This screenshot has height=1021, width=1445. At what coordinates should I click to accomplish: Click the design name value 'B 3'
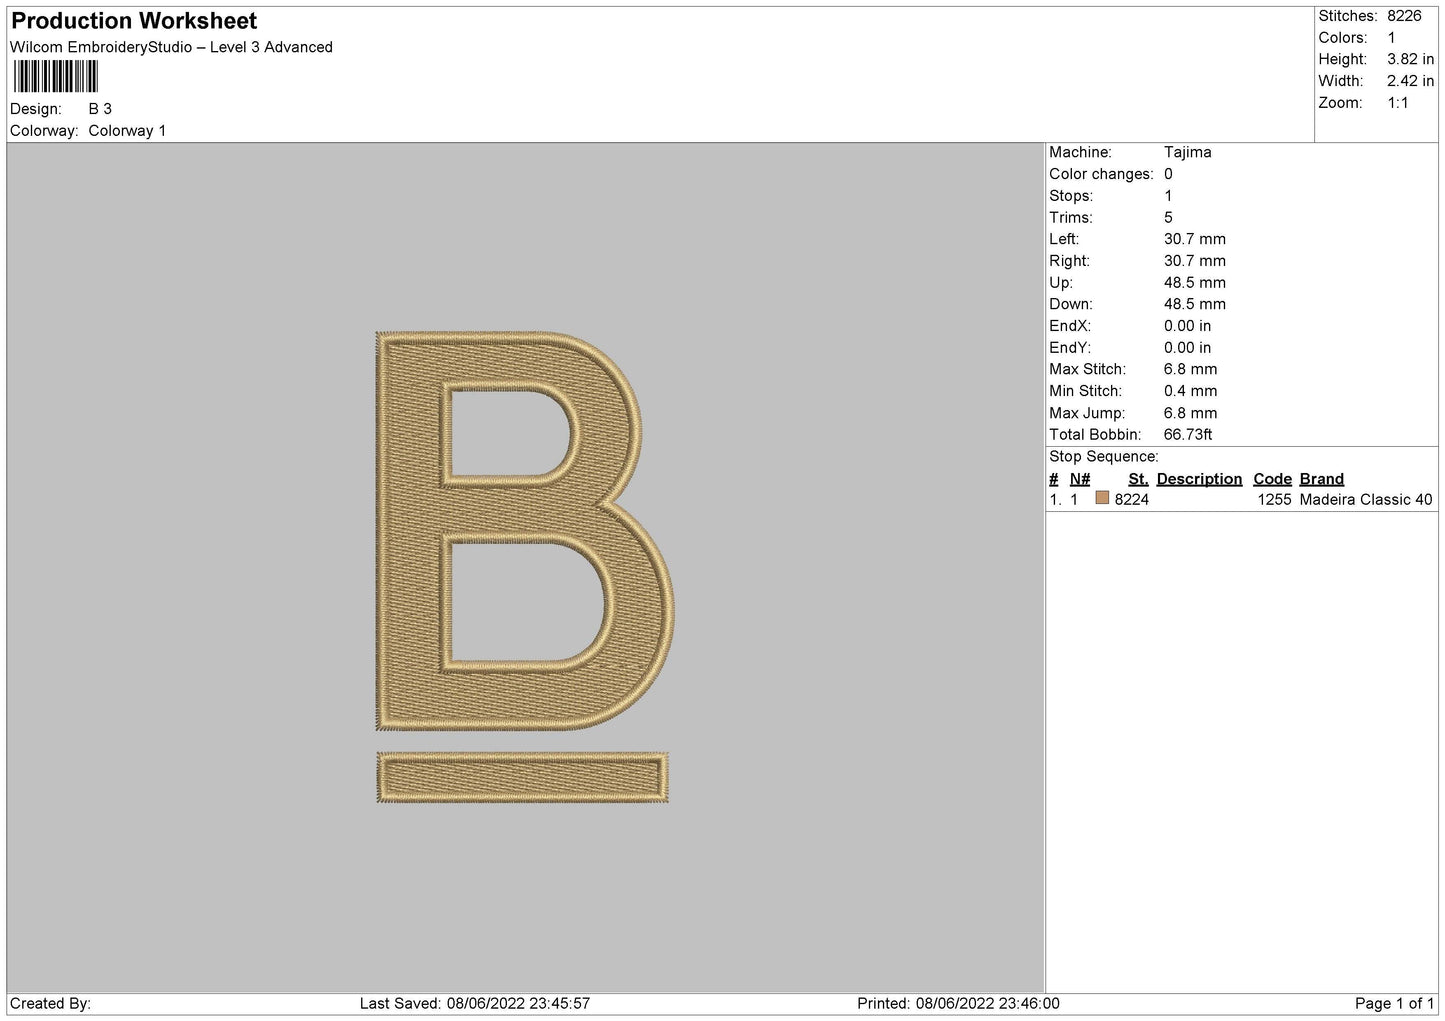click(x=100, y=109)
